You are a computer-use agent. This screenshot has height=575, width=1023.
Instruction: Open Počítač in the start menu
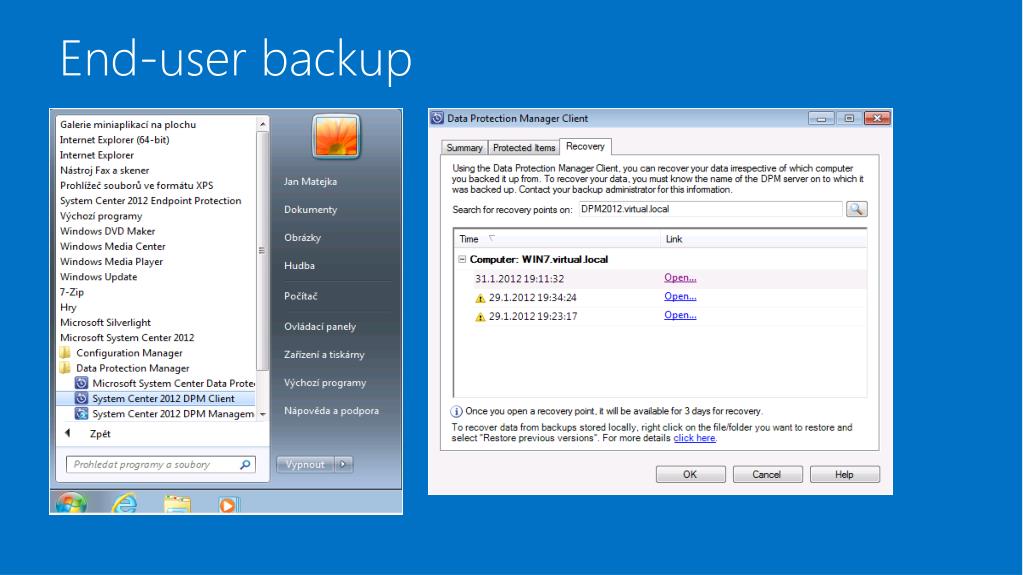click(301, 296)
